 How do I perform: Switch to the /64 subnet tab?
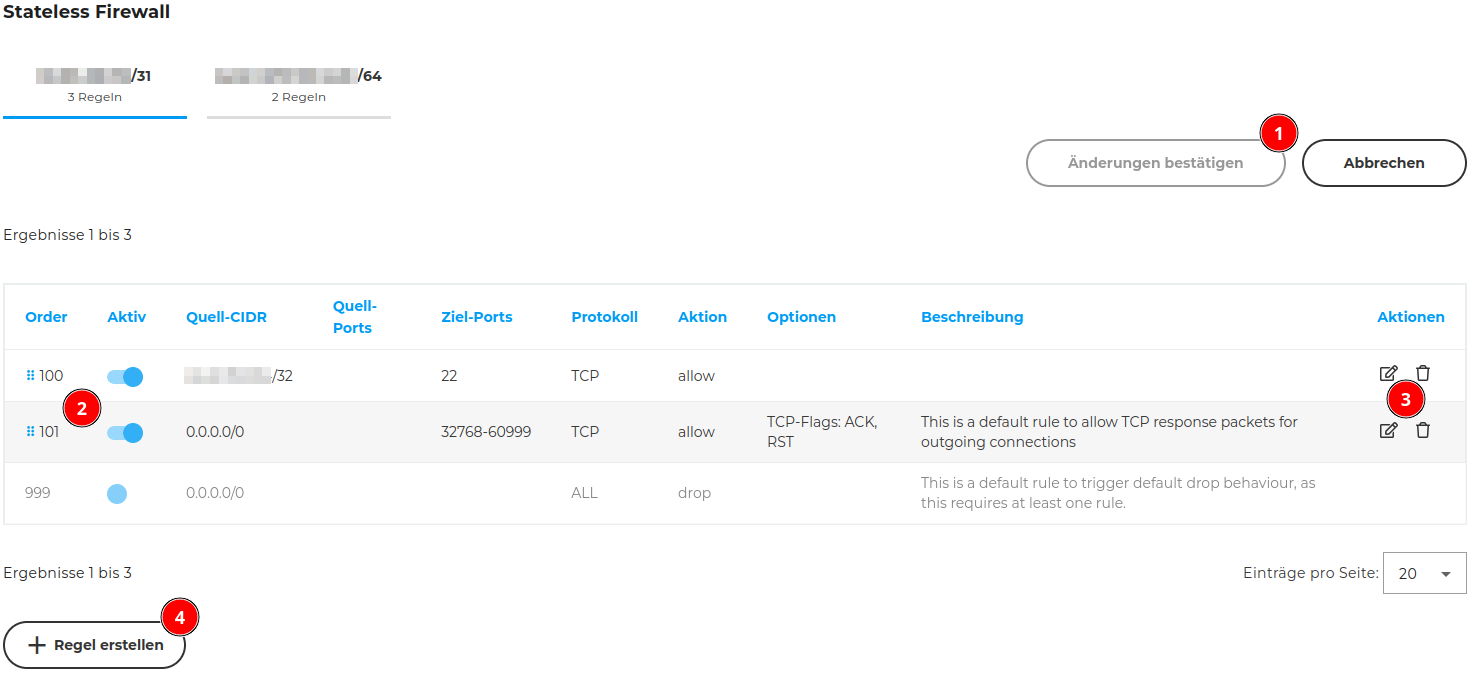pos(299,85)
